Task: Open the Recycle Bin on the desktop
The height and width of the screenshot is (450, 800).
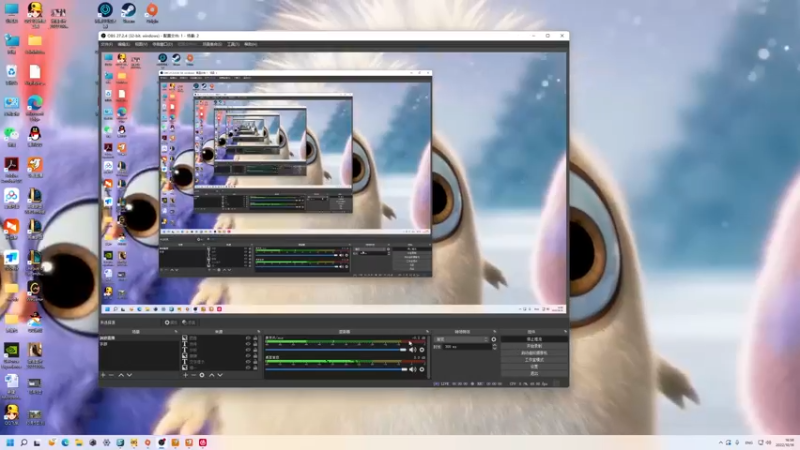Action: (x=11, y=74)
